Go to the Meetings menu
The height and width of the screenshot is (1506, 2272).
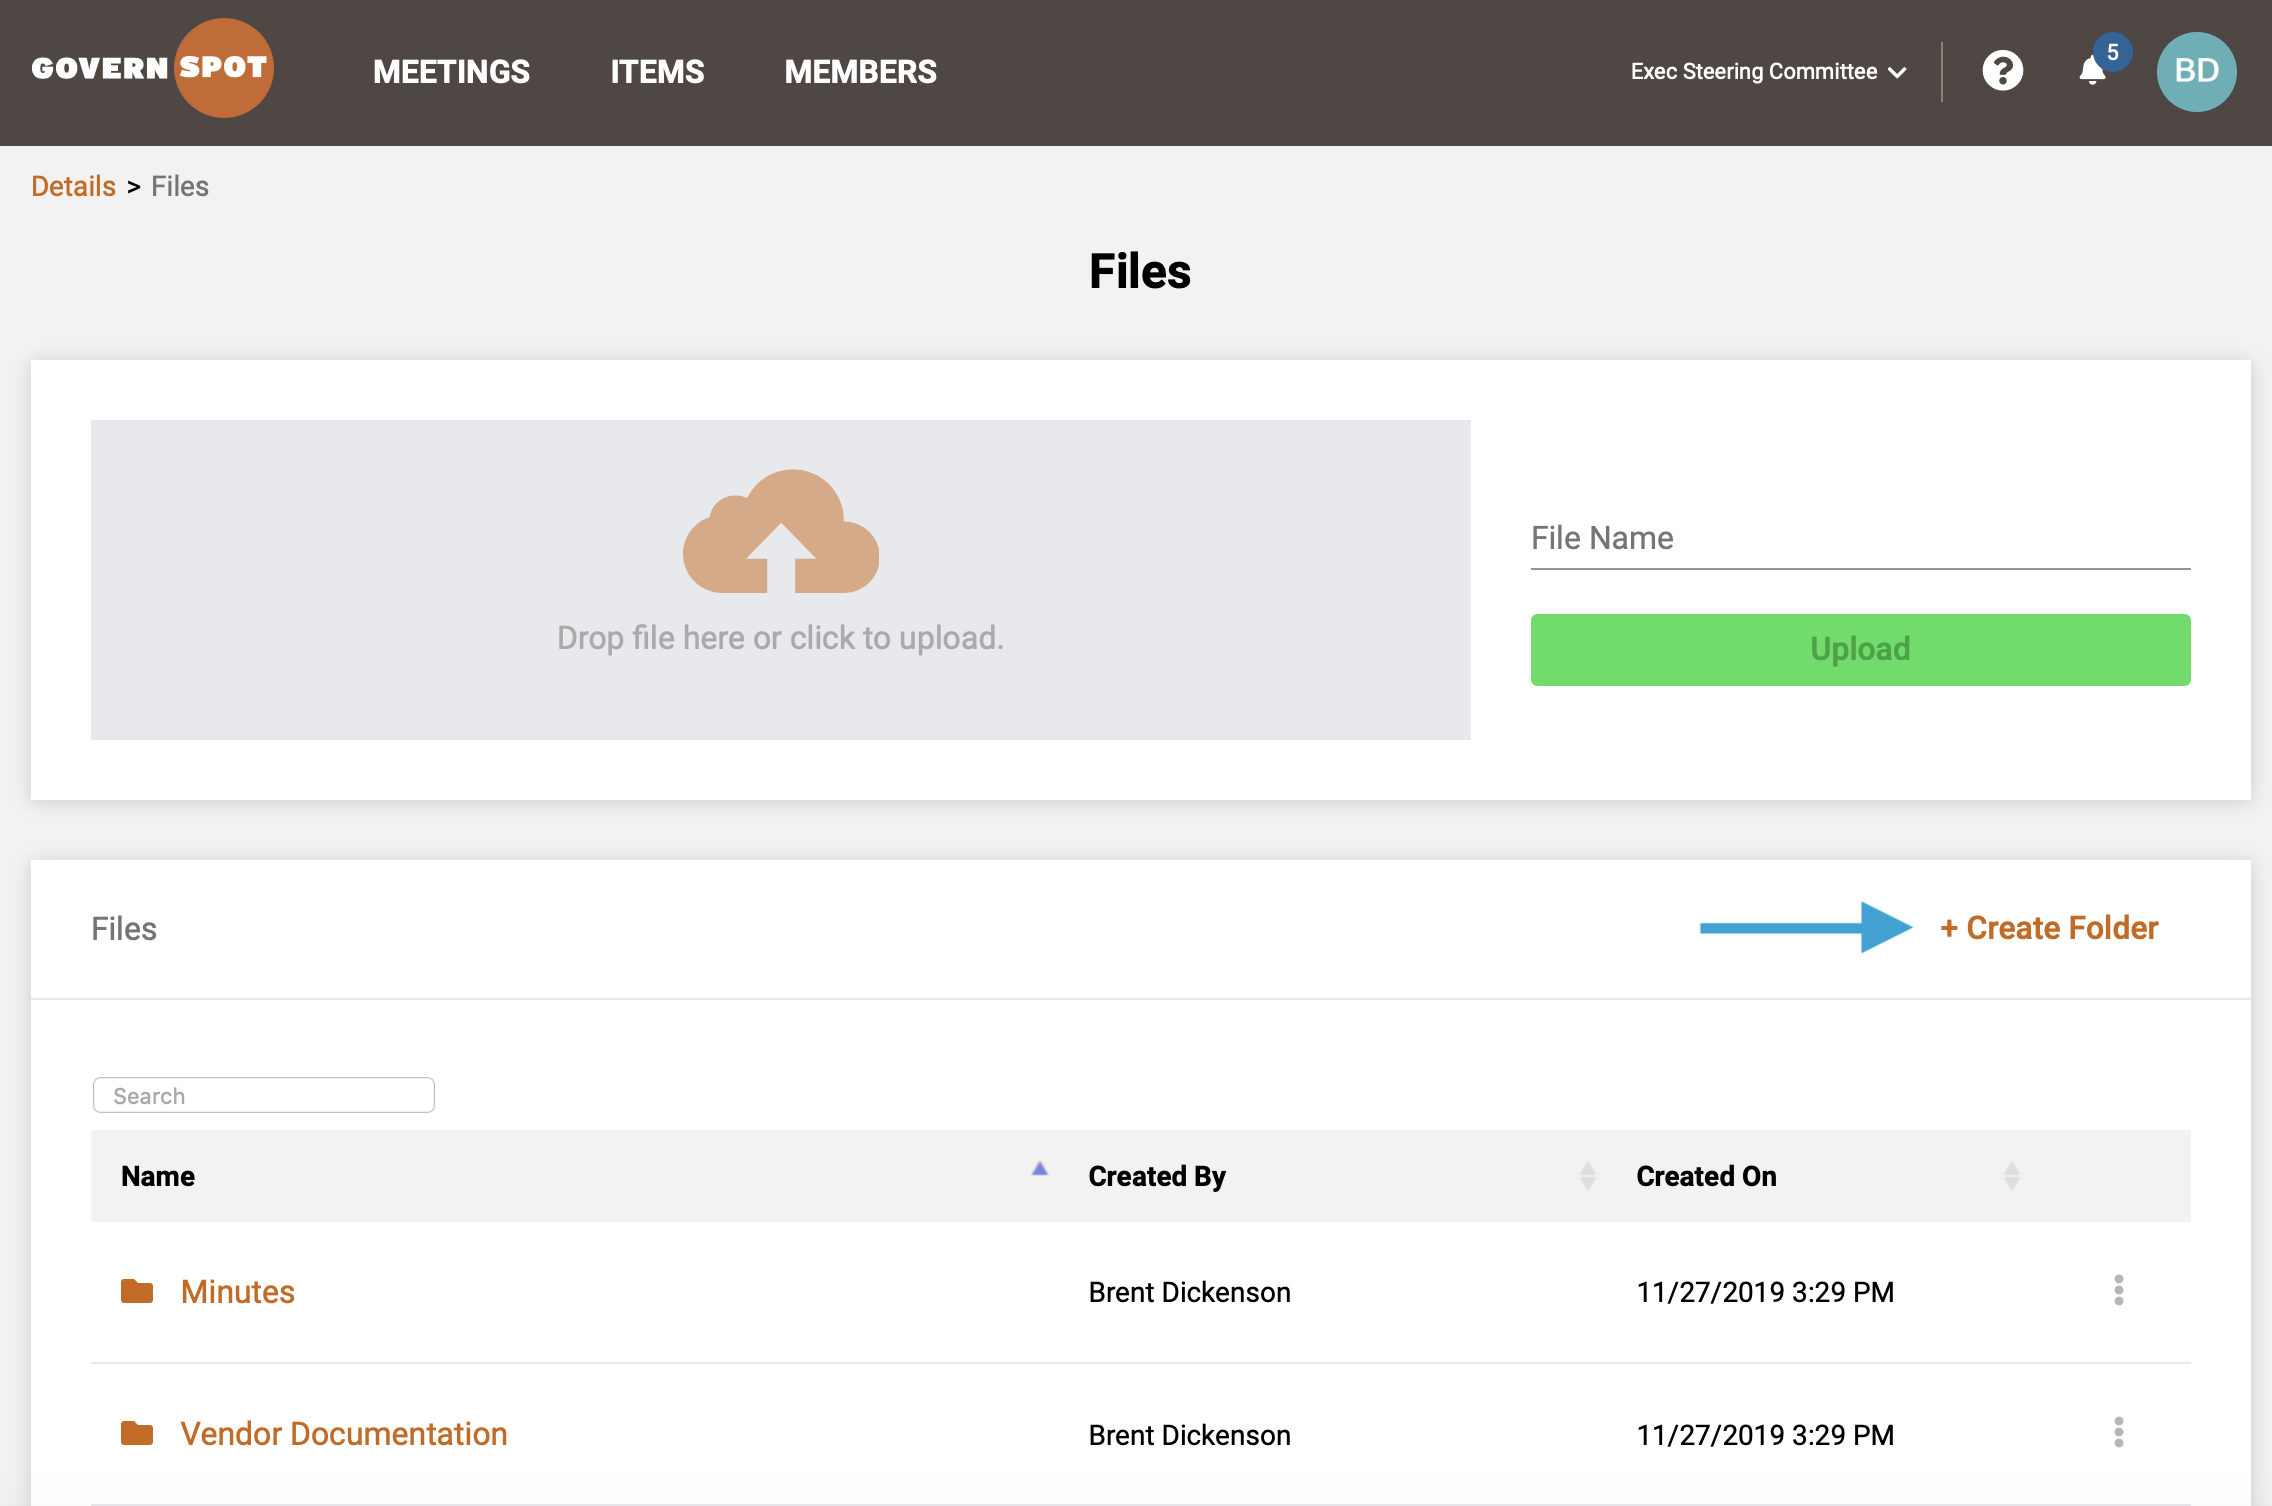click(x=451, y=72)
